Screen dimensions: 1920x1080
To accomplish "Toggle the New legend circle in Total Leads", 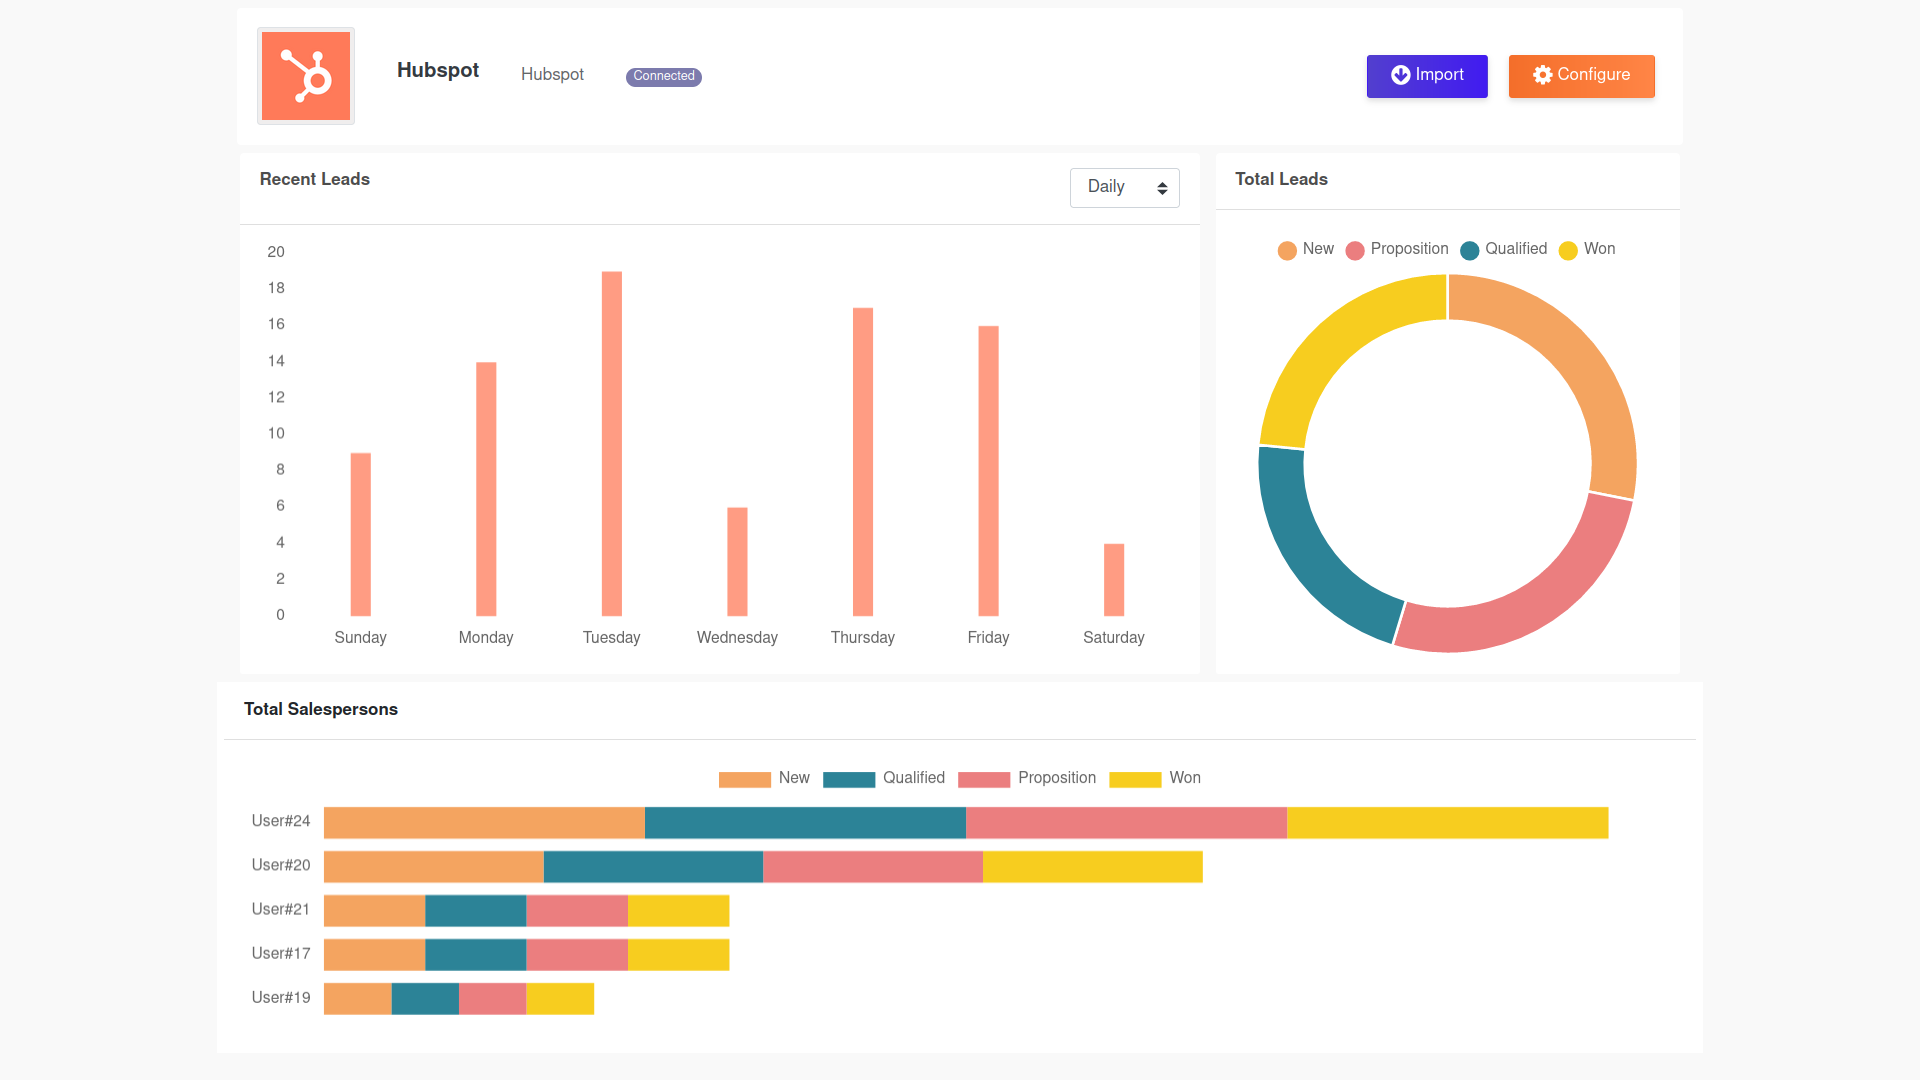I will [1287, 250].
